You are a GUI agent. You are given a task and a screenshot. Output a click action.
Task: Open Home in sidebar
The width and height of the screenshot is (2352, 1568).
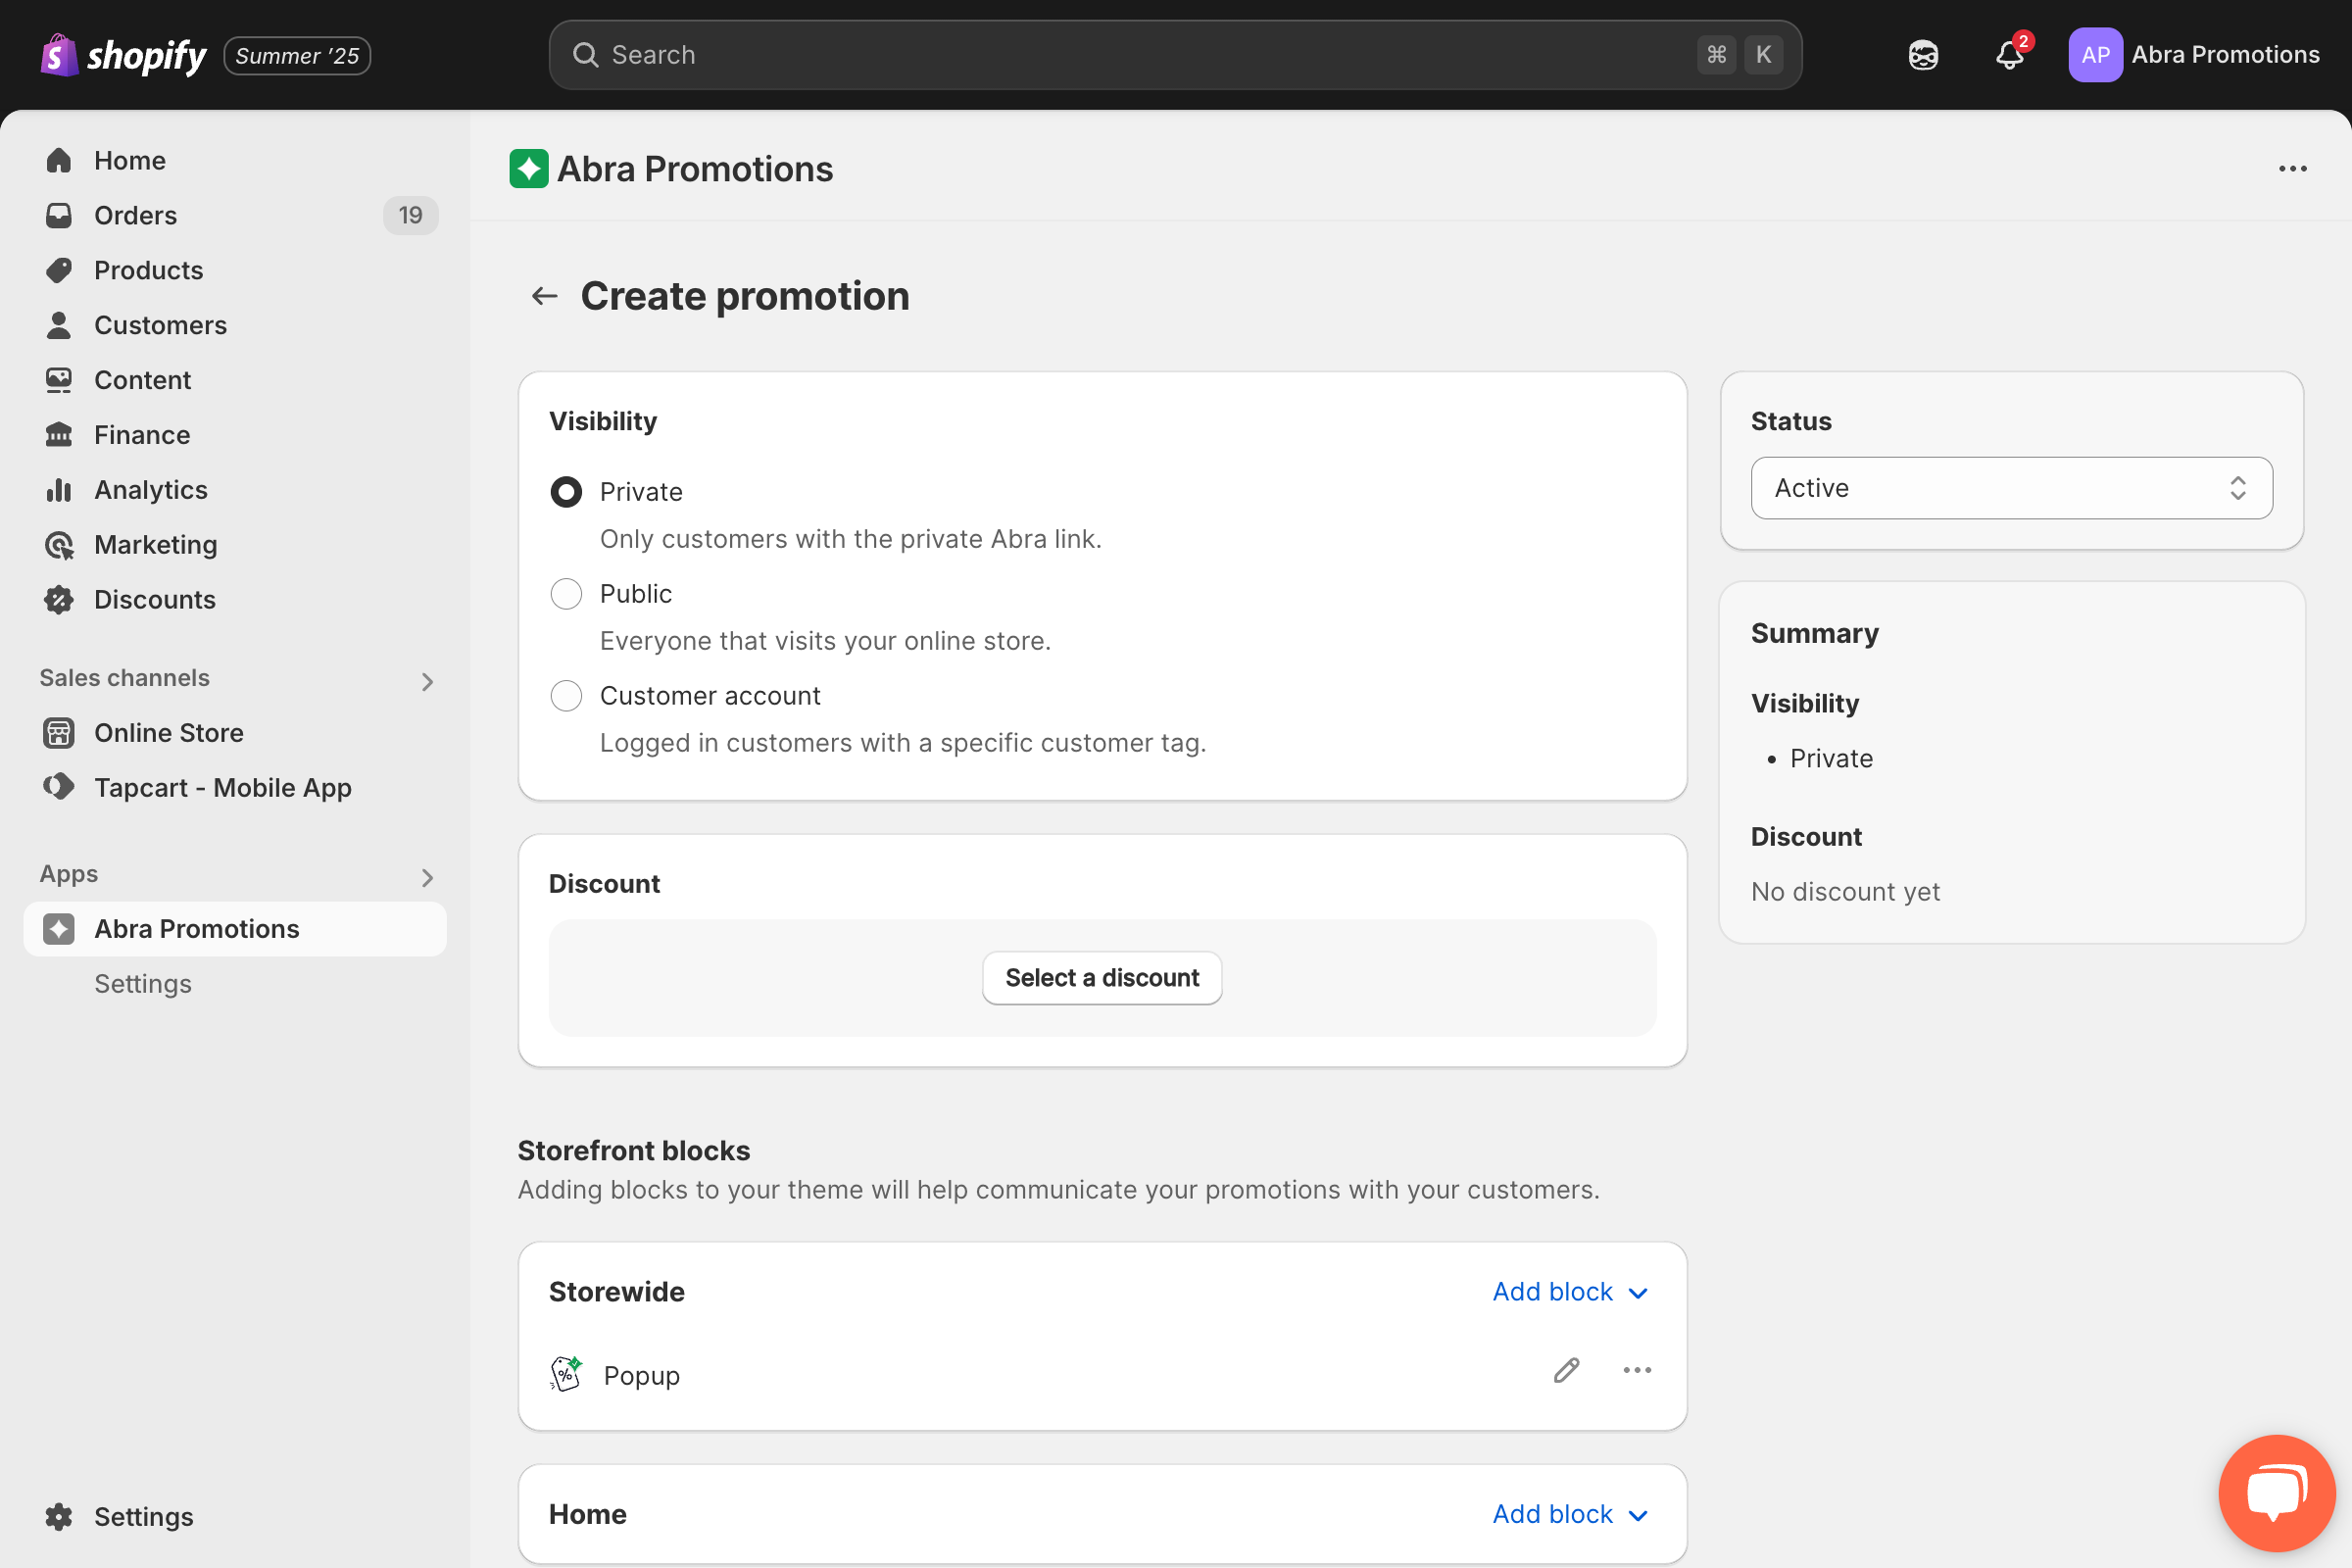point(235,160)
